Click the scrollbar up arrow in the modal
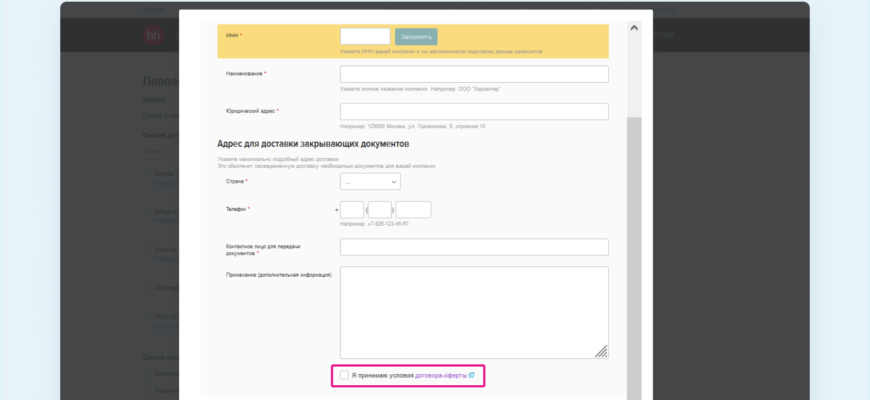 pyautogui.click(x=634, y=28)
